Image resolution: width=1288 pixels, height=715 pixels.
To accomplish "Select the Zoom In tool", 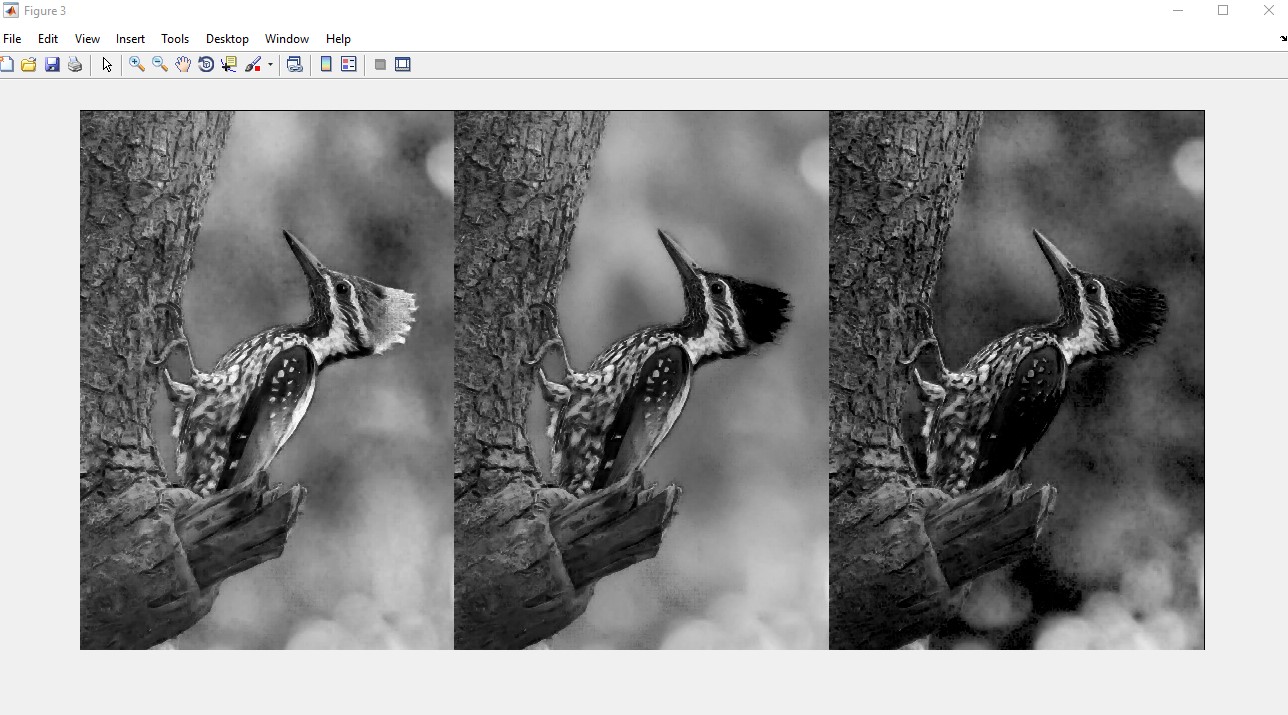I will tap(136, 64).
